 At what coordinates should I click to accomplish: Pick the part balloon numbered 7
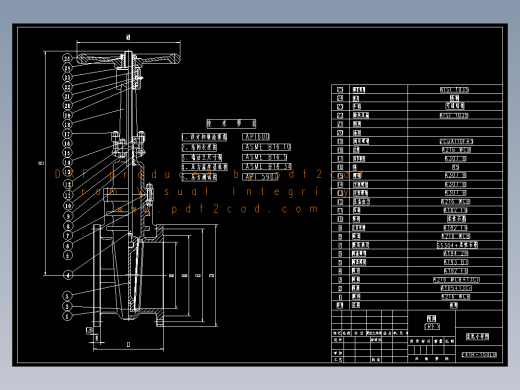pos(68,236)
